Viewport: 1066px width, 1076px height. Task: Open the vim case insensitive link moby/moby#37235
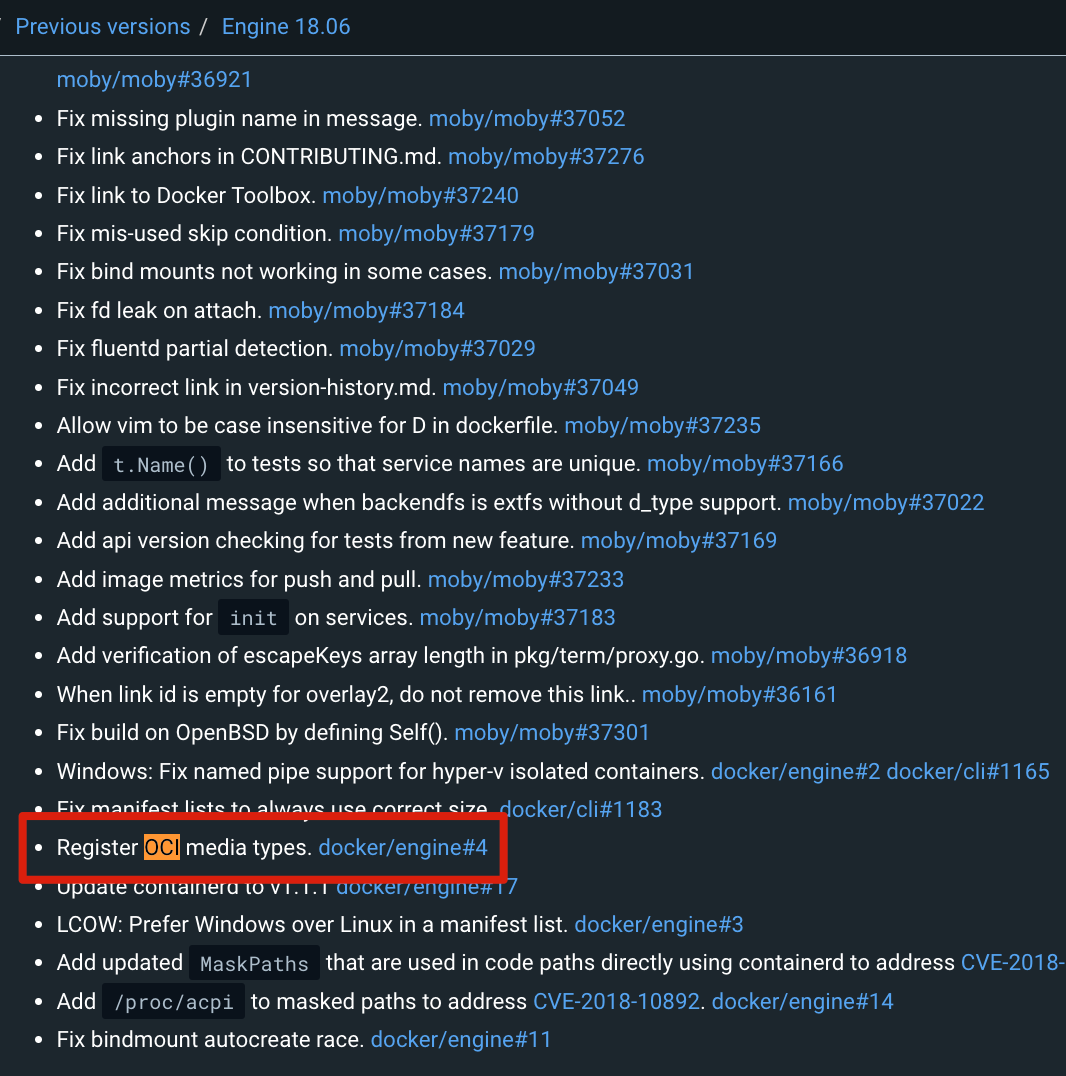[x=662, y=425]
